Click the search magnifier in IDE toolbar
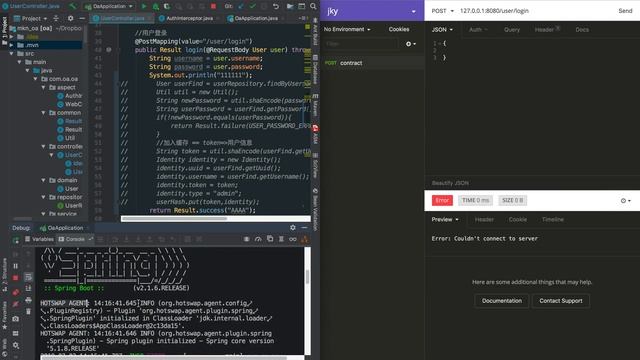The height and width of the screenshot is (360, 640). 313,6
